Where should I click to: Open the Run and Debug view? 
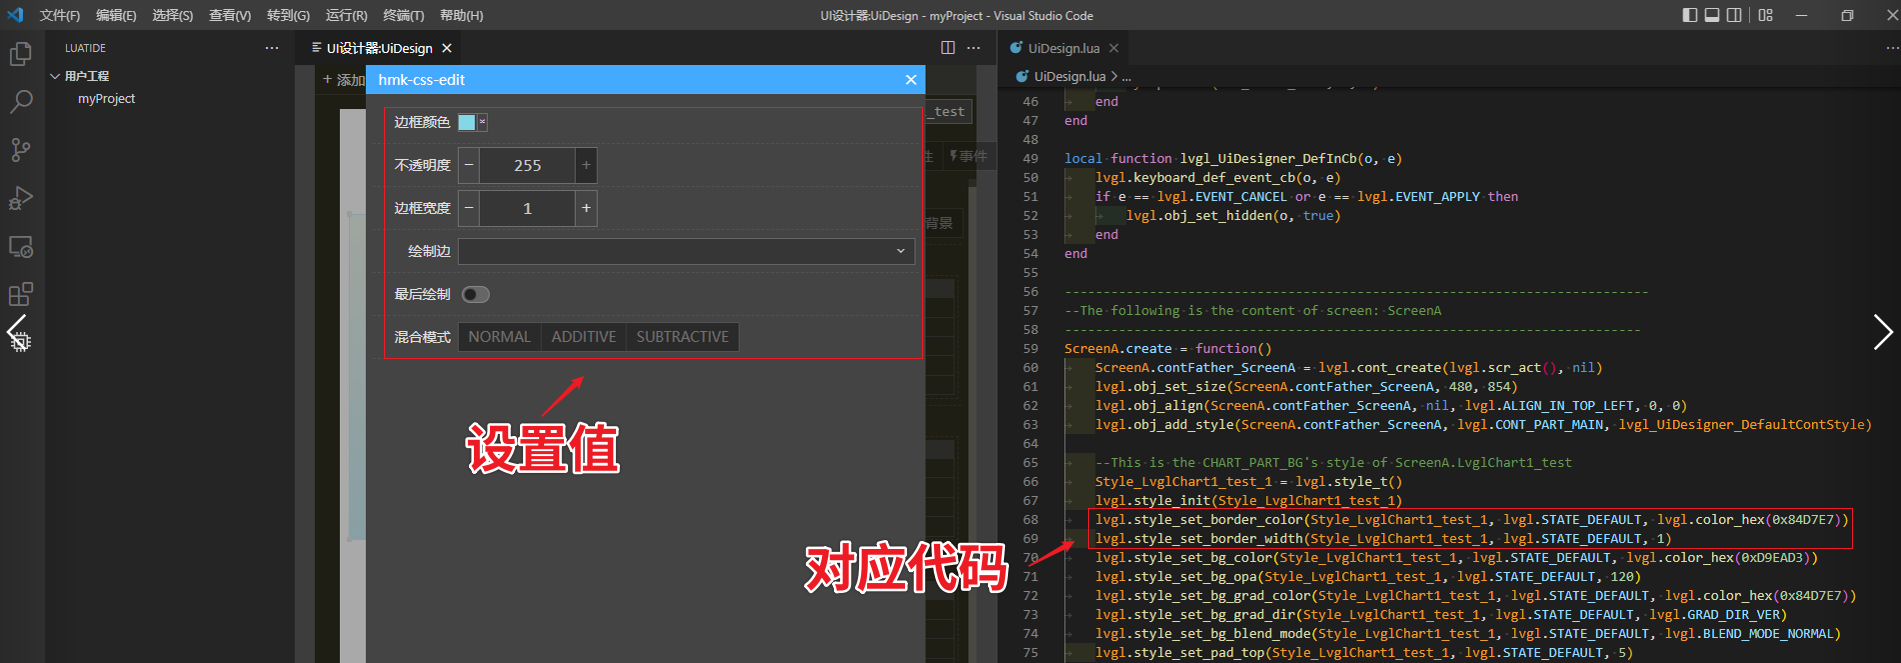[x=21, y=198]
